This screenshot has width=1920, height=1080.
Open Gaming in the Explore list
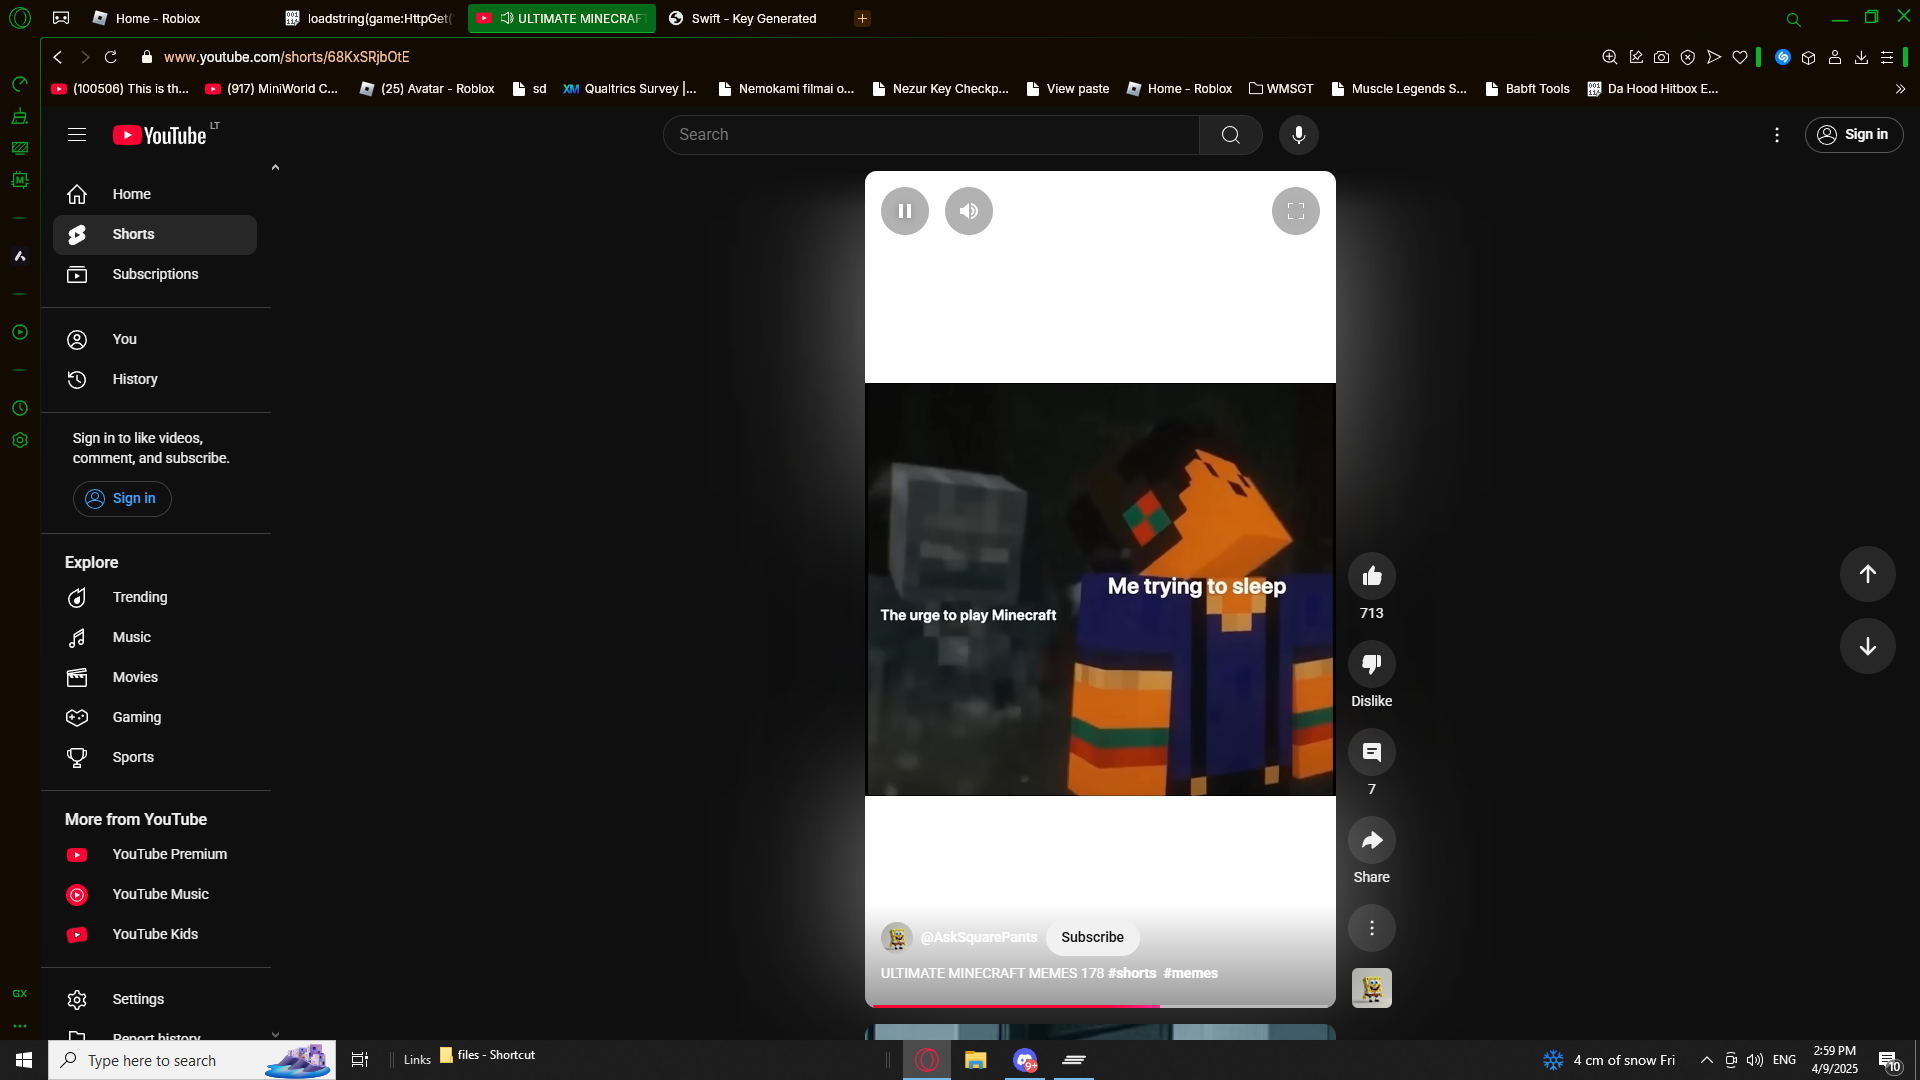155,717
